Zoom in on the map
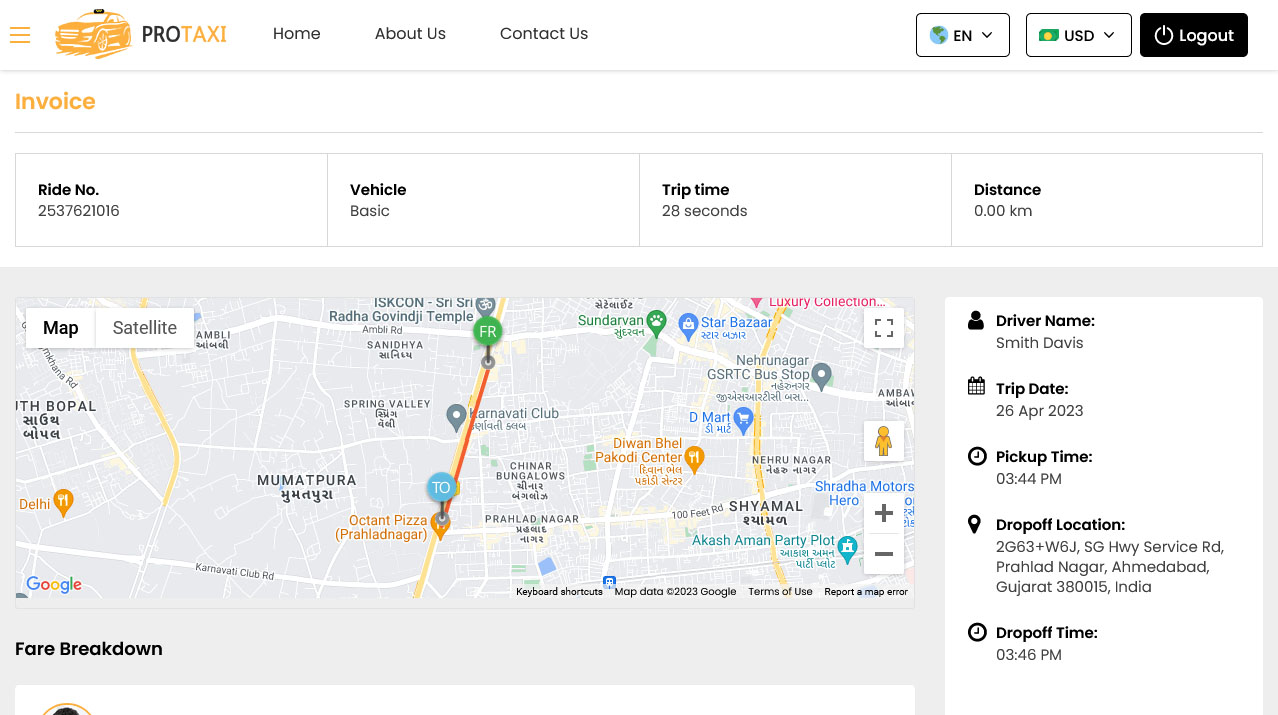This screenshot has height=715, width=1278. pyautogui.click(x=884, y=514)
